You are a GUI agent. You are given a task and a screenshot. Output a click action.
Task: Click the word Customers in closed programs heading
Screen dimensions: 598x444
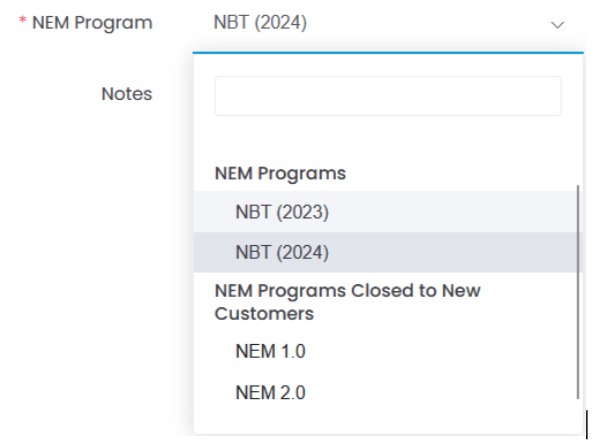pos(264,314)
